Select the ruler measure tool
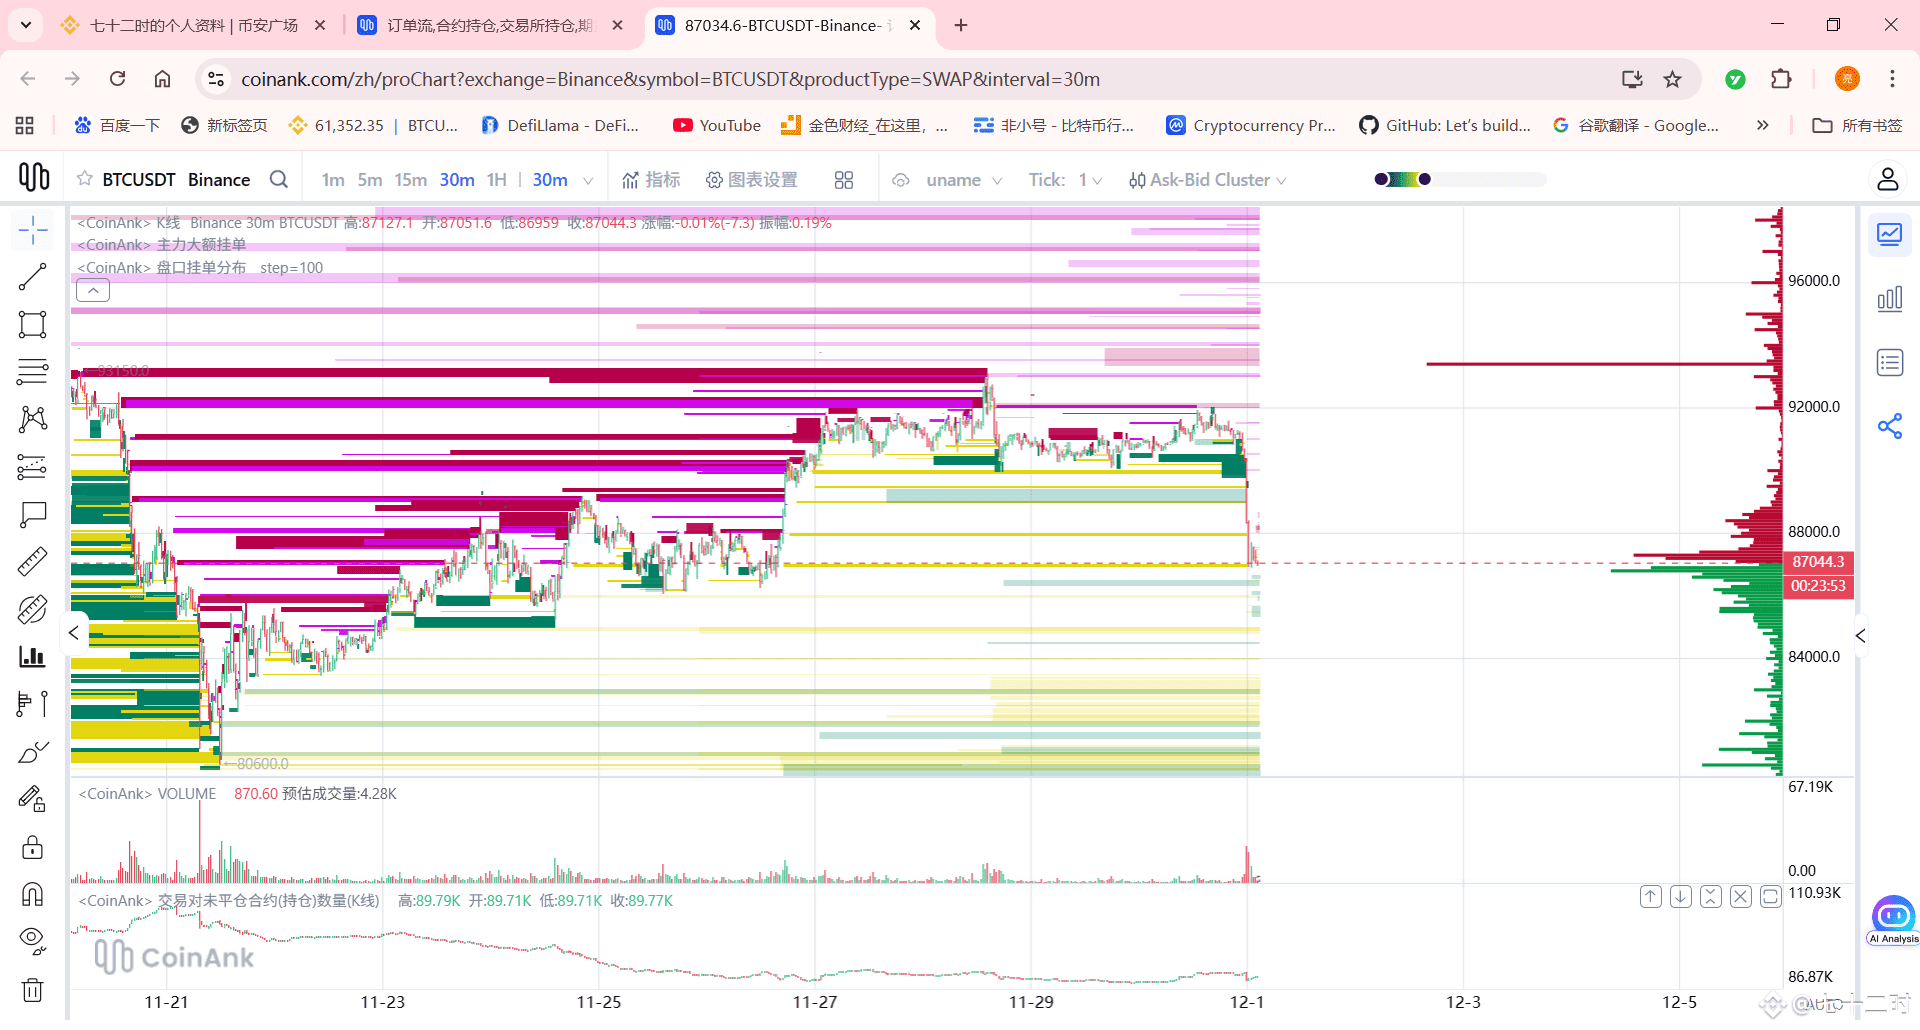 (33, 562)
